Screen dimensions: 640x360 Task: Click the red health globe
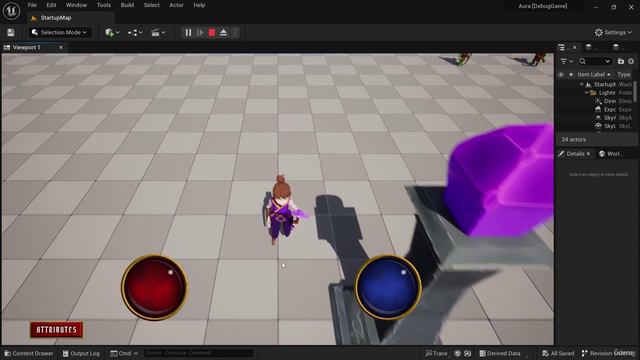154,287
